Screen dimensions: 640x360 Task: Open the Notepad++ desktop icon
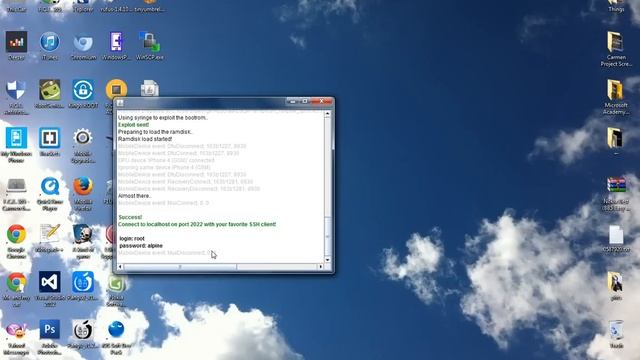point(50,234)
